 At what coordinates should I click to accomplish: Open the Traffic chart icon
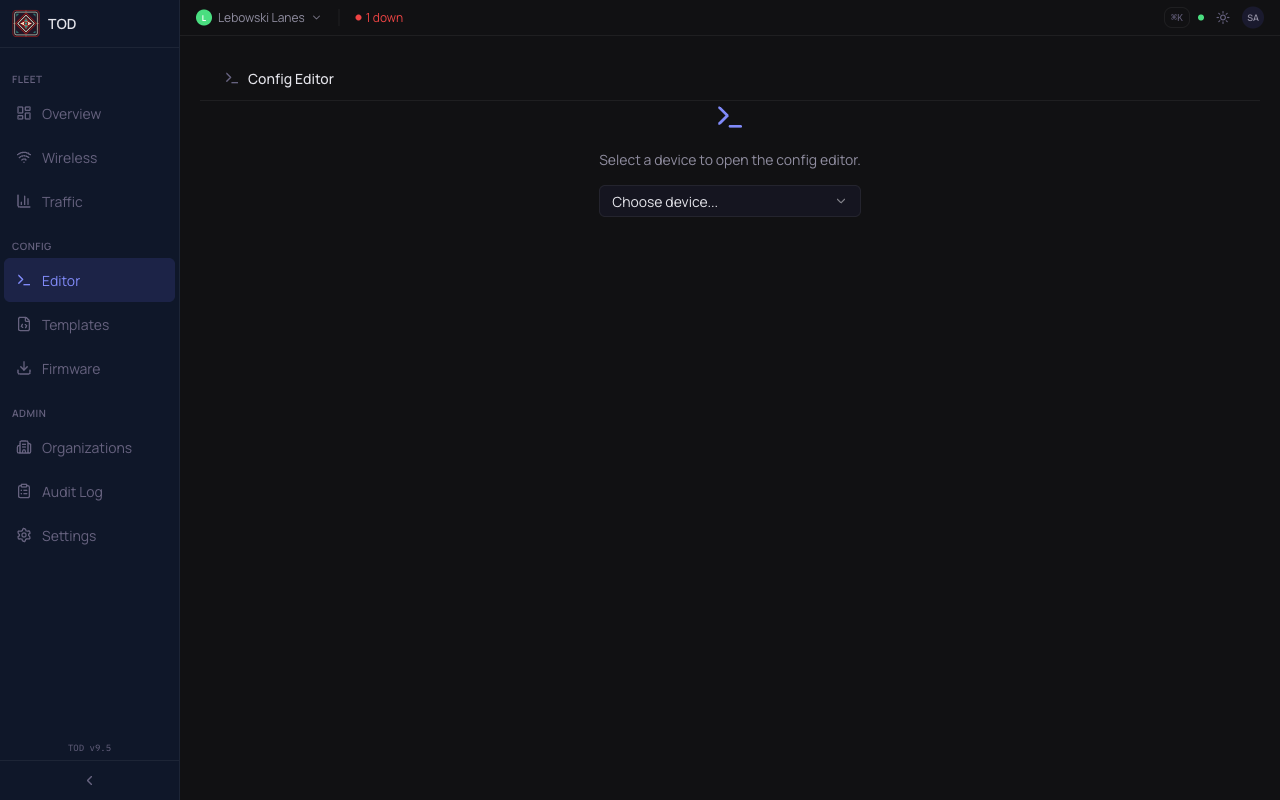[x=24, y=202]
